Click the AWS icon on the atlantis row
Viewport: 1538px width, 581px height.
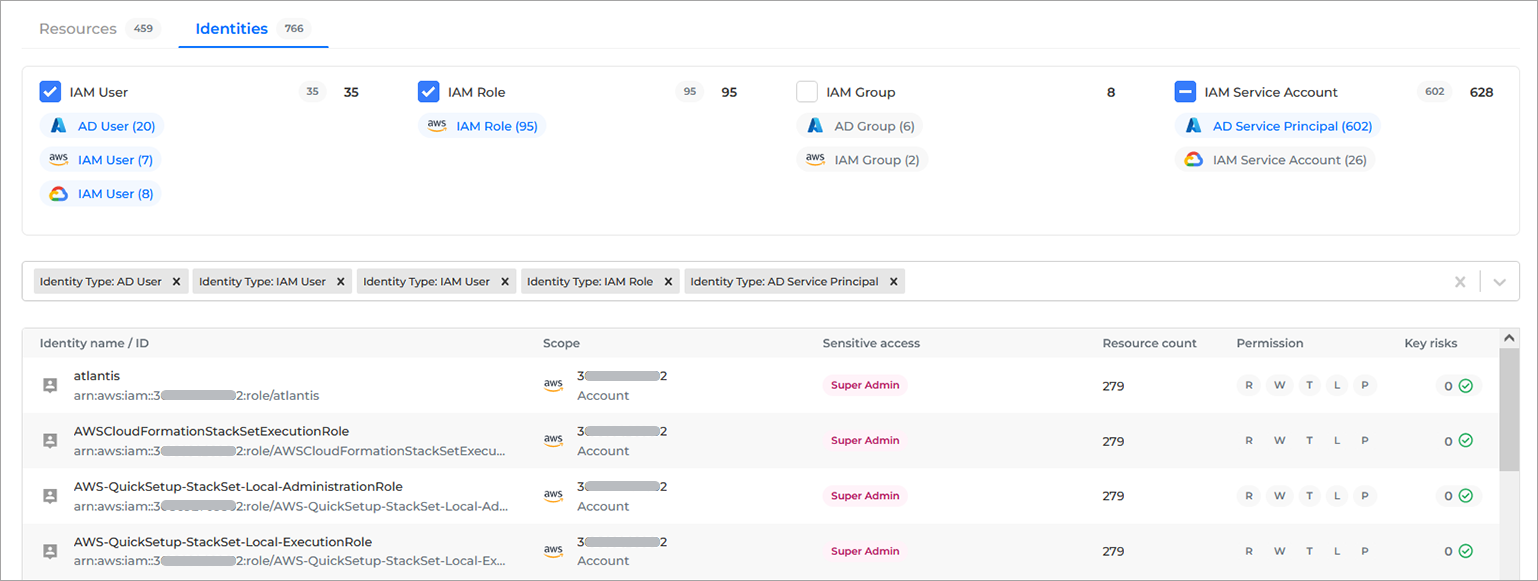pyautogui.click(x=553, y=383)
